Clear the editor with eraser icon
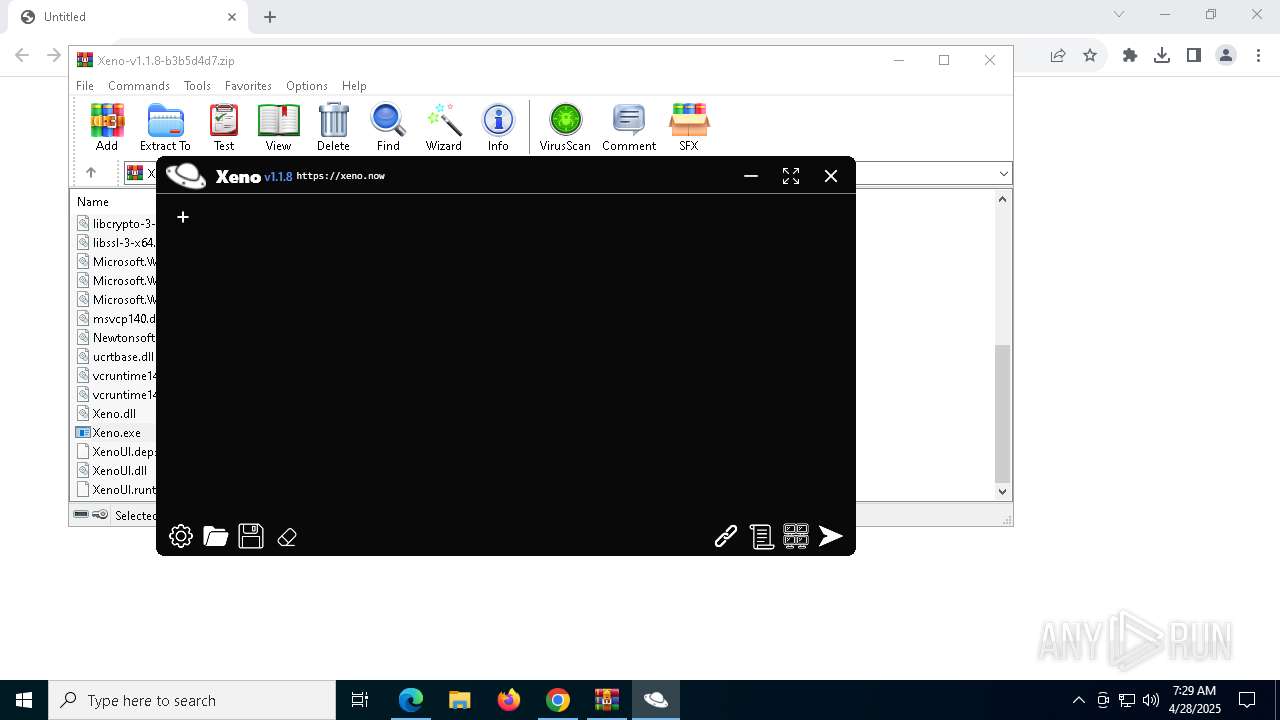The height and width of the screenshot is (720, 1280). tap(287, 537)
